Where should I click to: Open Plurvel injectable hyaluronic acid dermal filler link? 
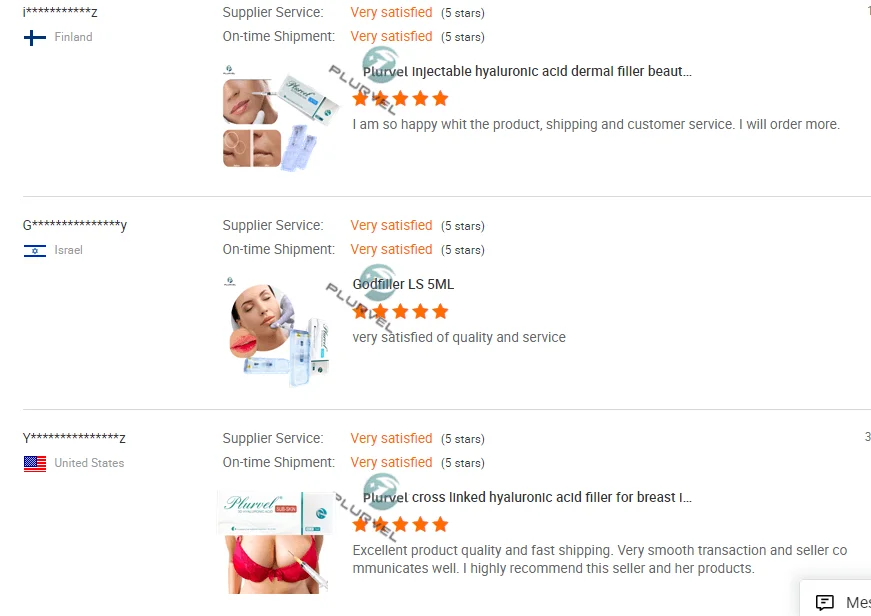tap(527, 71)
